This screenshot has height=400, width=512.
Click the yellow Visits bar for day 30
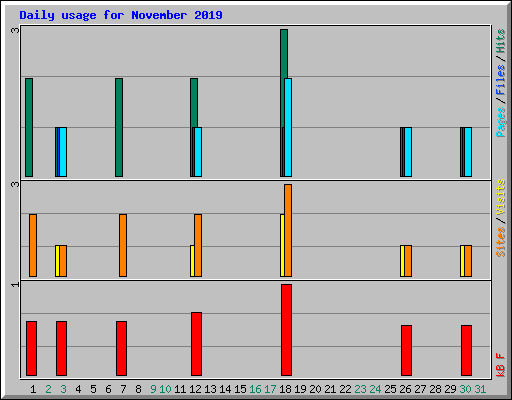[x=462, y=261]
